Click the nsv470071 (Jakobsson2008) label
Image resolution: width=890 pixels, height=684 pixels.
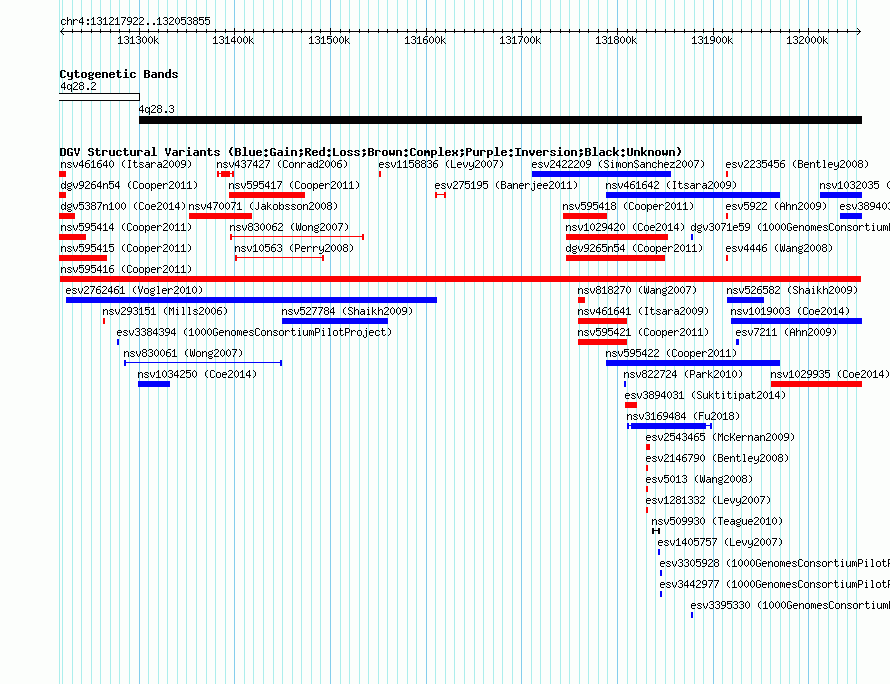click(x=263, y=206)
